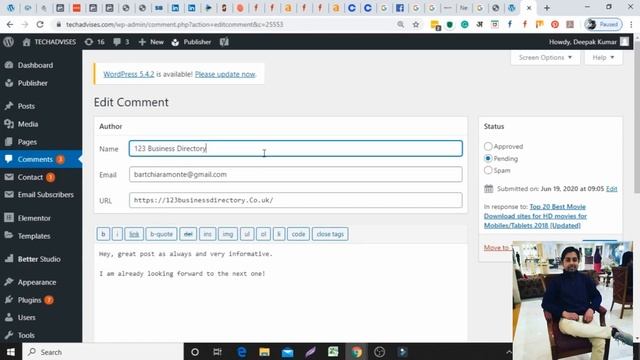Select the Approved status radio button
Image resolution: width=640 pixels, height=360 pixels.
[x=488, y=146]
